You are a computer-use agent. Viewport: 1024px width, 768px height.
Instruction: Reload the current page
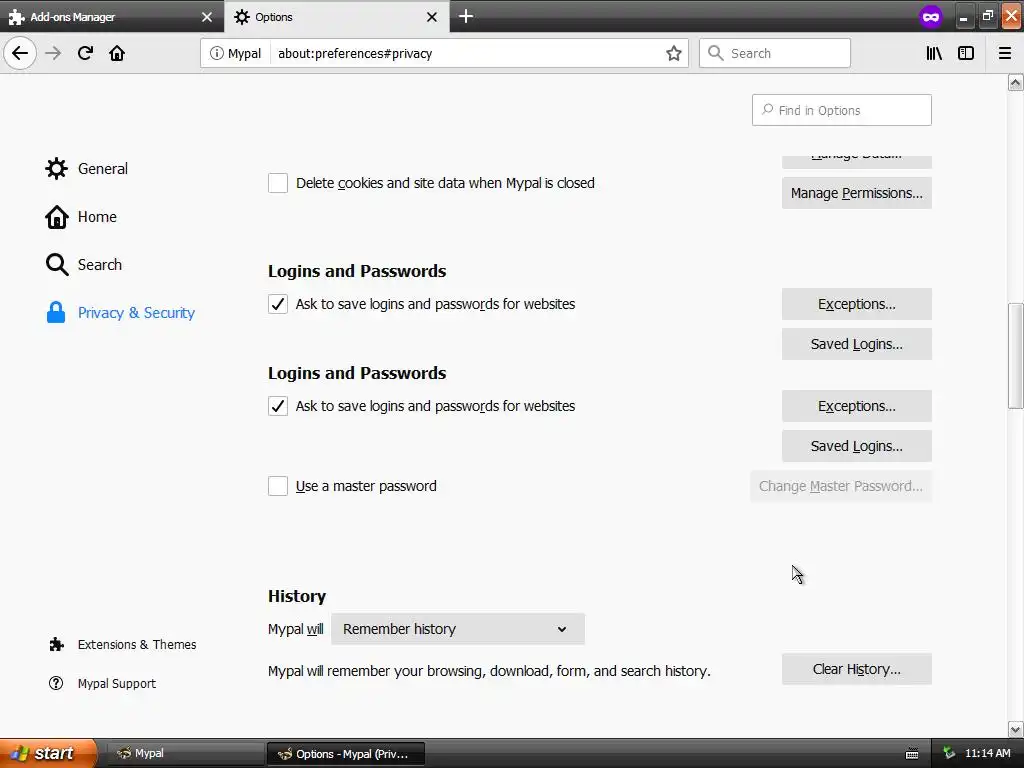click(85, 53)
